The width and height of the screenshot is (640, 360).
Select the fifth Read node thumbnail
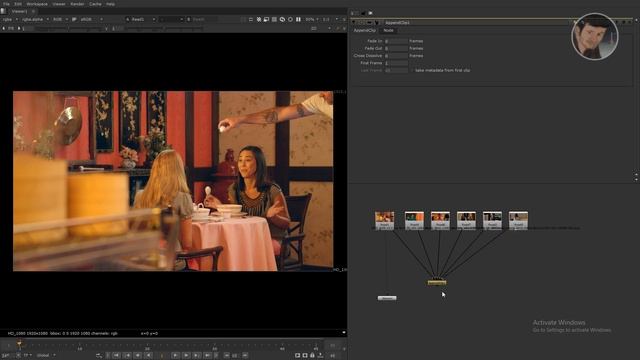492,220
